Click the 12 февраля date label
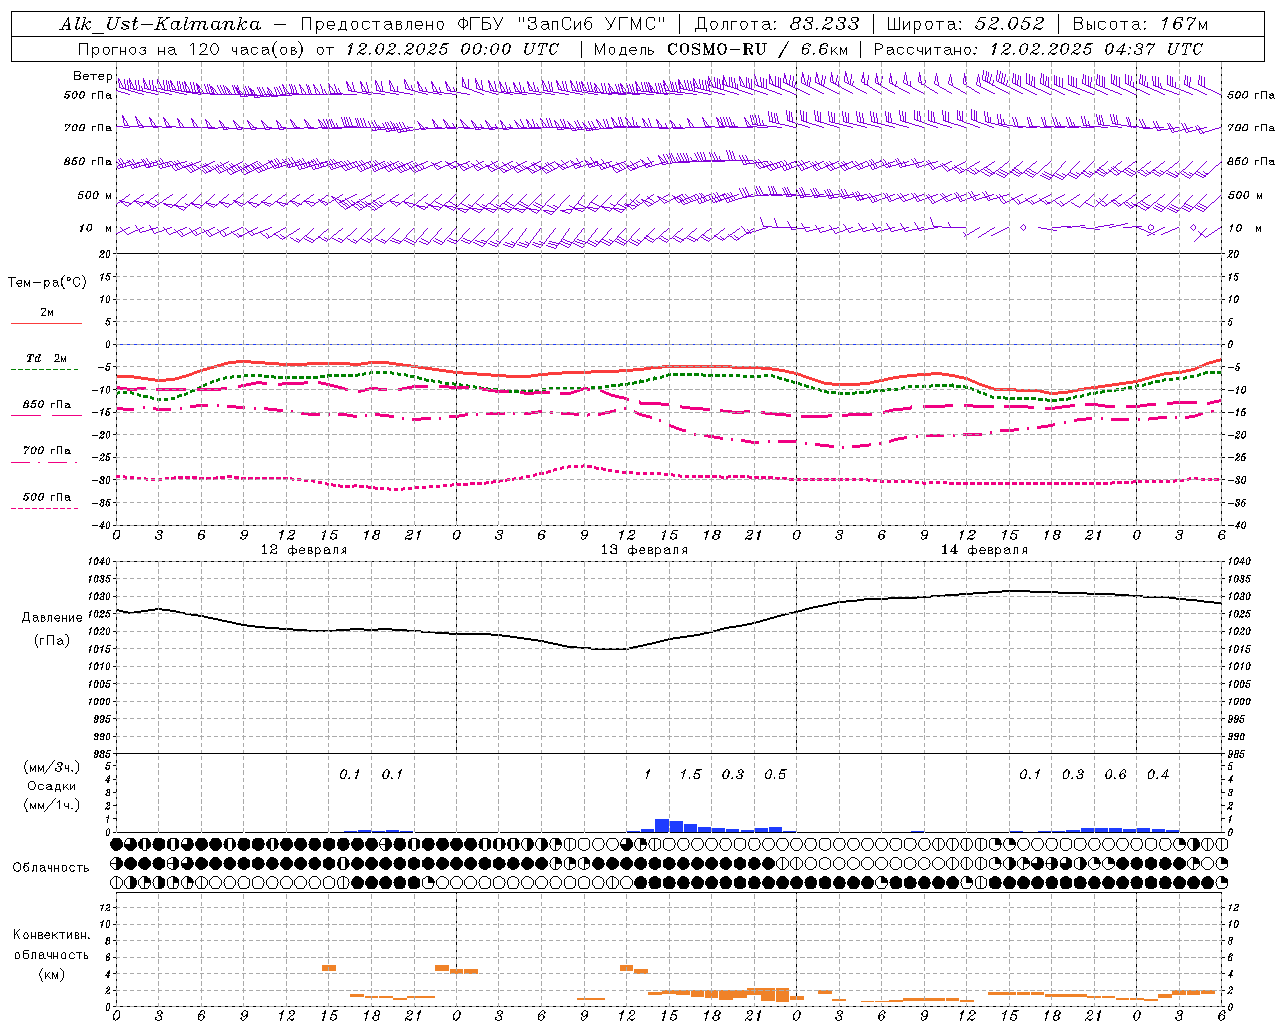The height and width of the screenshot is (1024, 1280). click(x=304, y=550)
